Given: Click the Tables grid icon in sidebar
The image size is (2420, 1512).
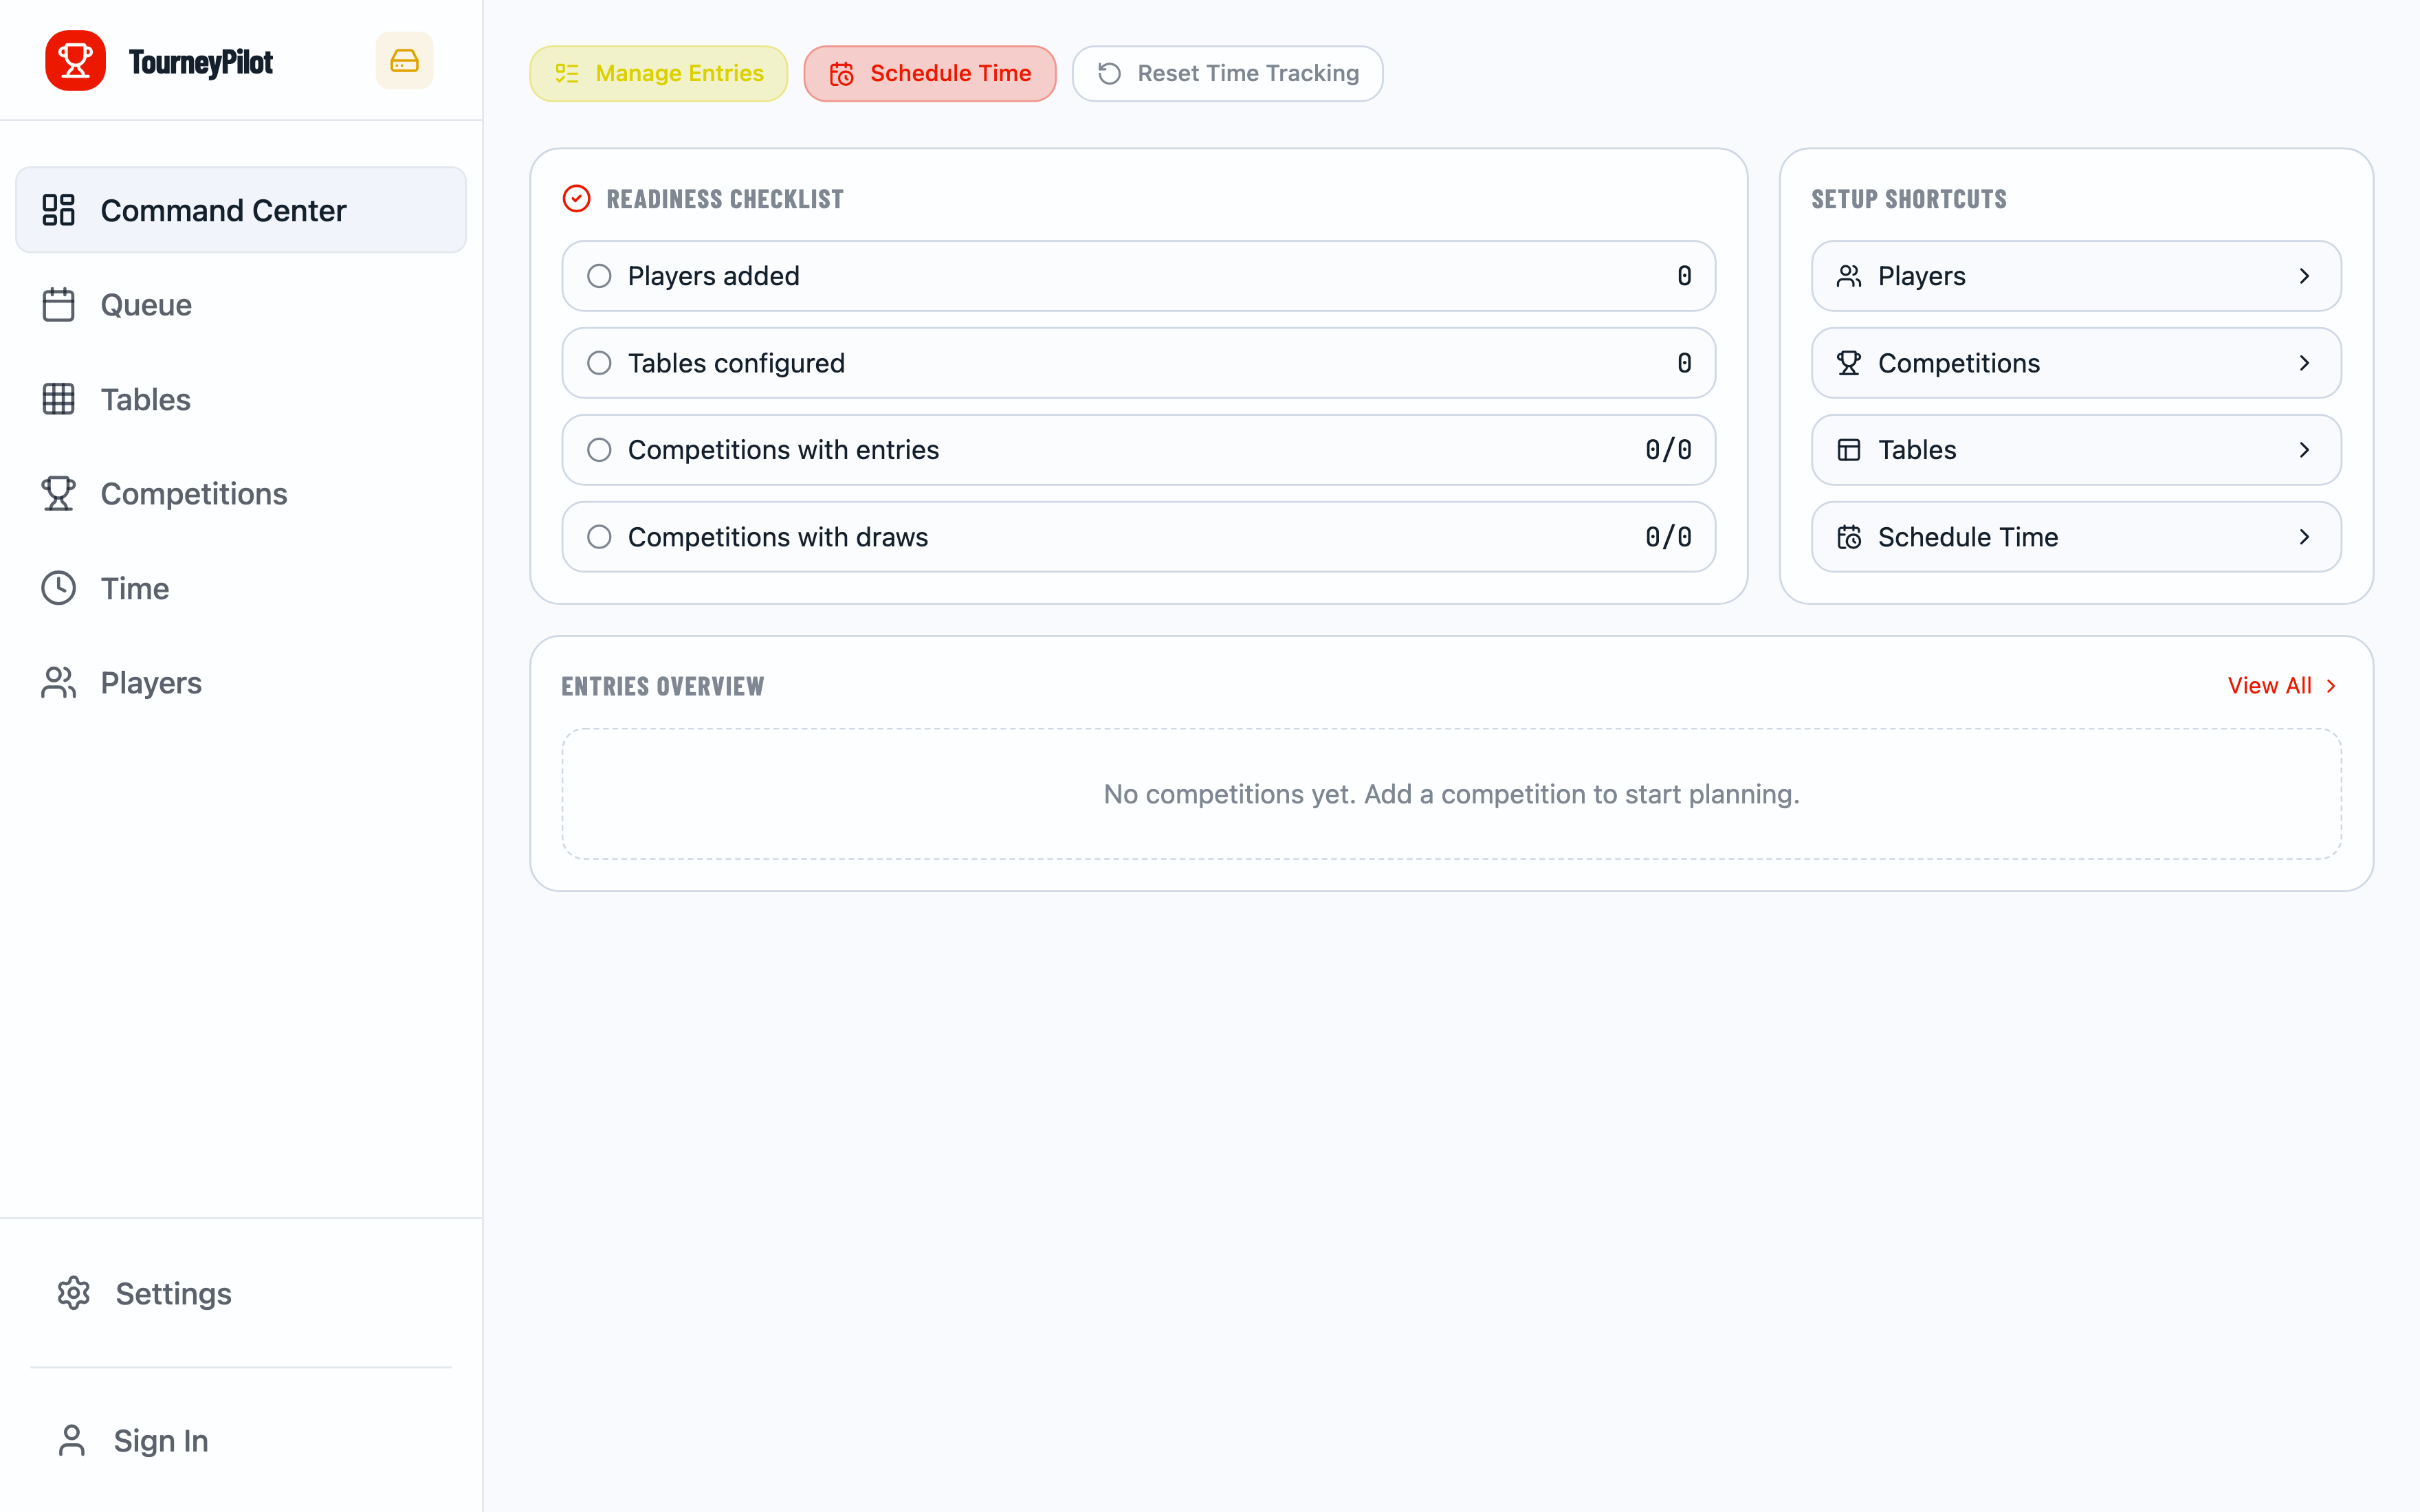Looking at the screenshot, I should (58, 399).
